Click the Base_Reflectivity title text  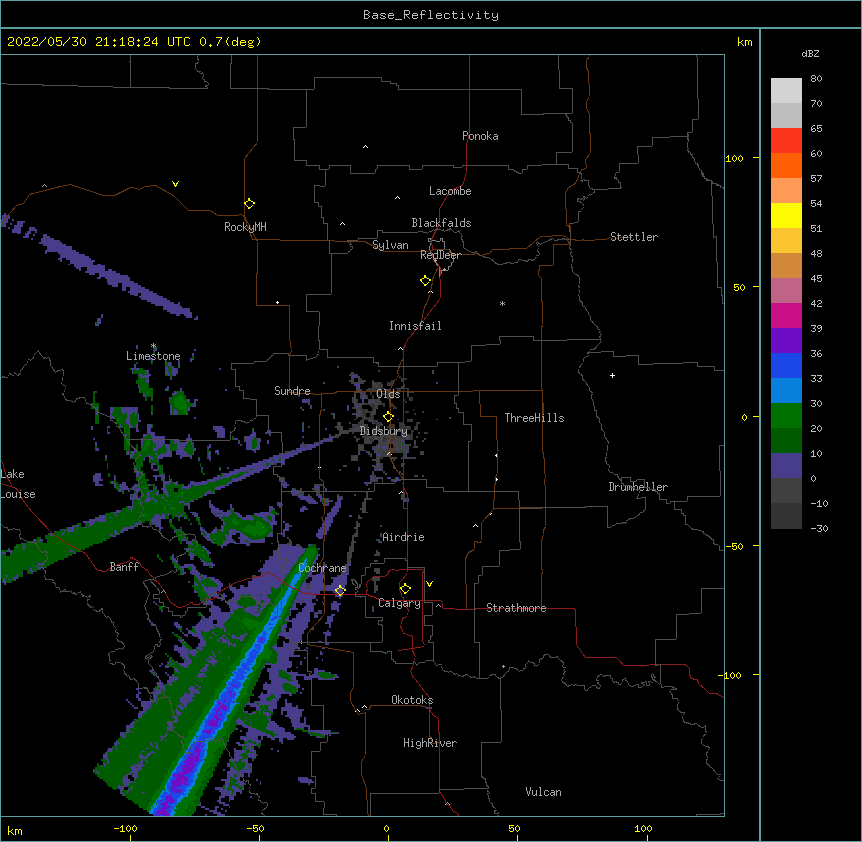[x=431, y=15]
